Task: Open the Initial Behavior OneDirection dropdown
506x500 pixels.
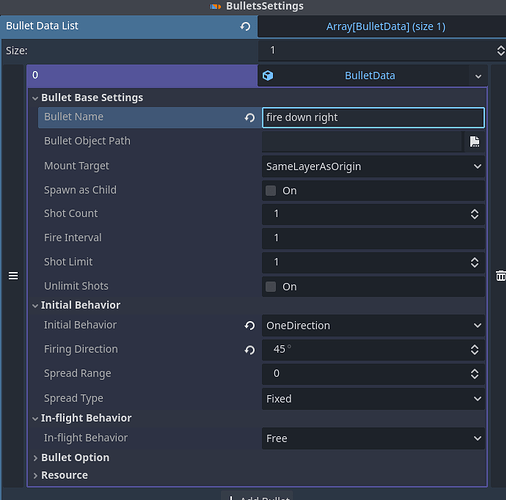Action: coord(373,326)
